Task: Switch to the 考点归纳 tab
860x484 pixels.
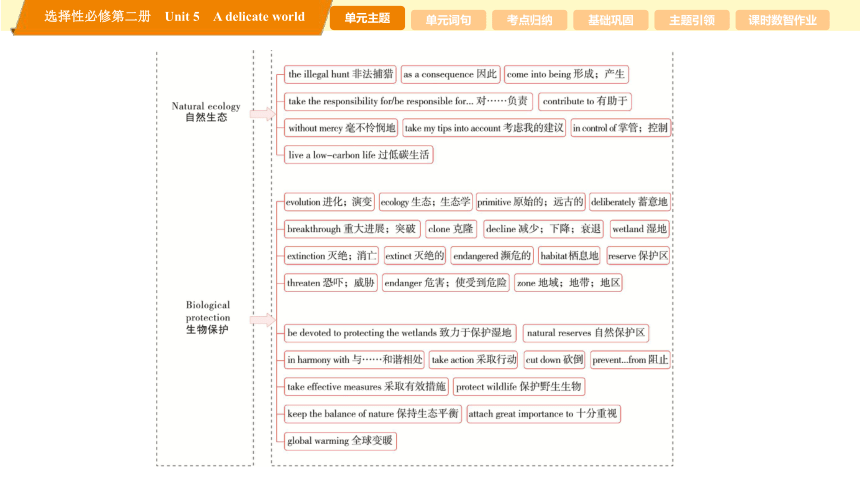Action: (x=529, y=20)
